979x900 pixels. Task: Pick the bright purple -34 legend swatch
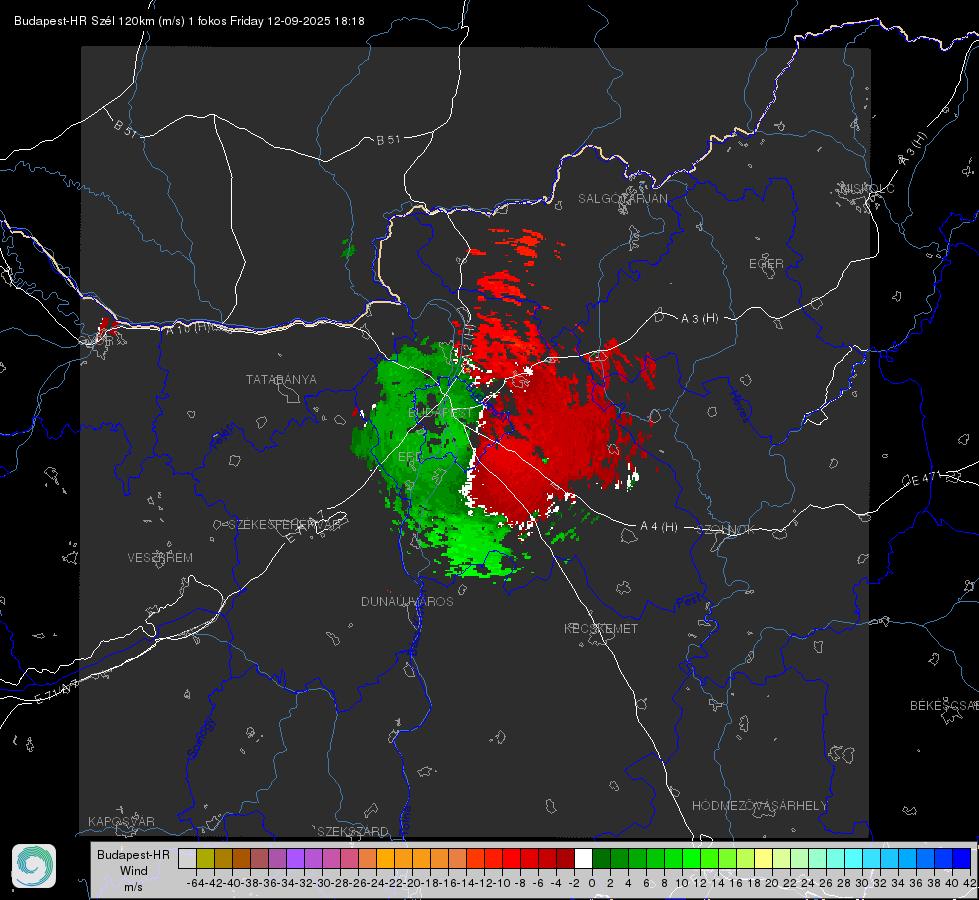(295, 858)
